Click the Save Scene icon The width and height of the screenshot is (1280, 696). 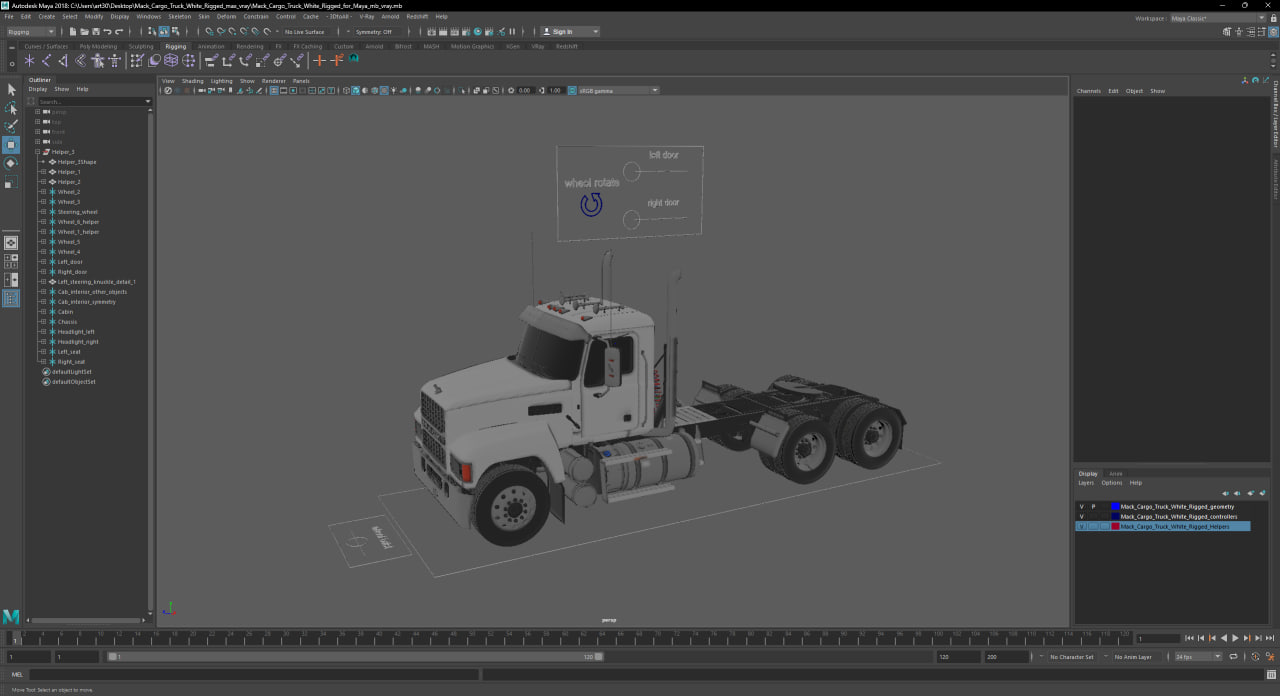point(95,32)
